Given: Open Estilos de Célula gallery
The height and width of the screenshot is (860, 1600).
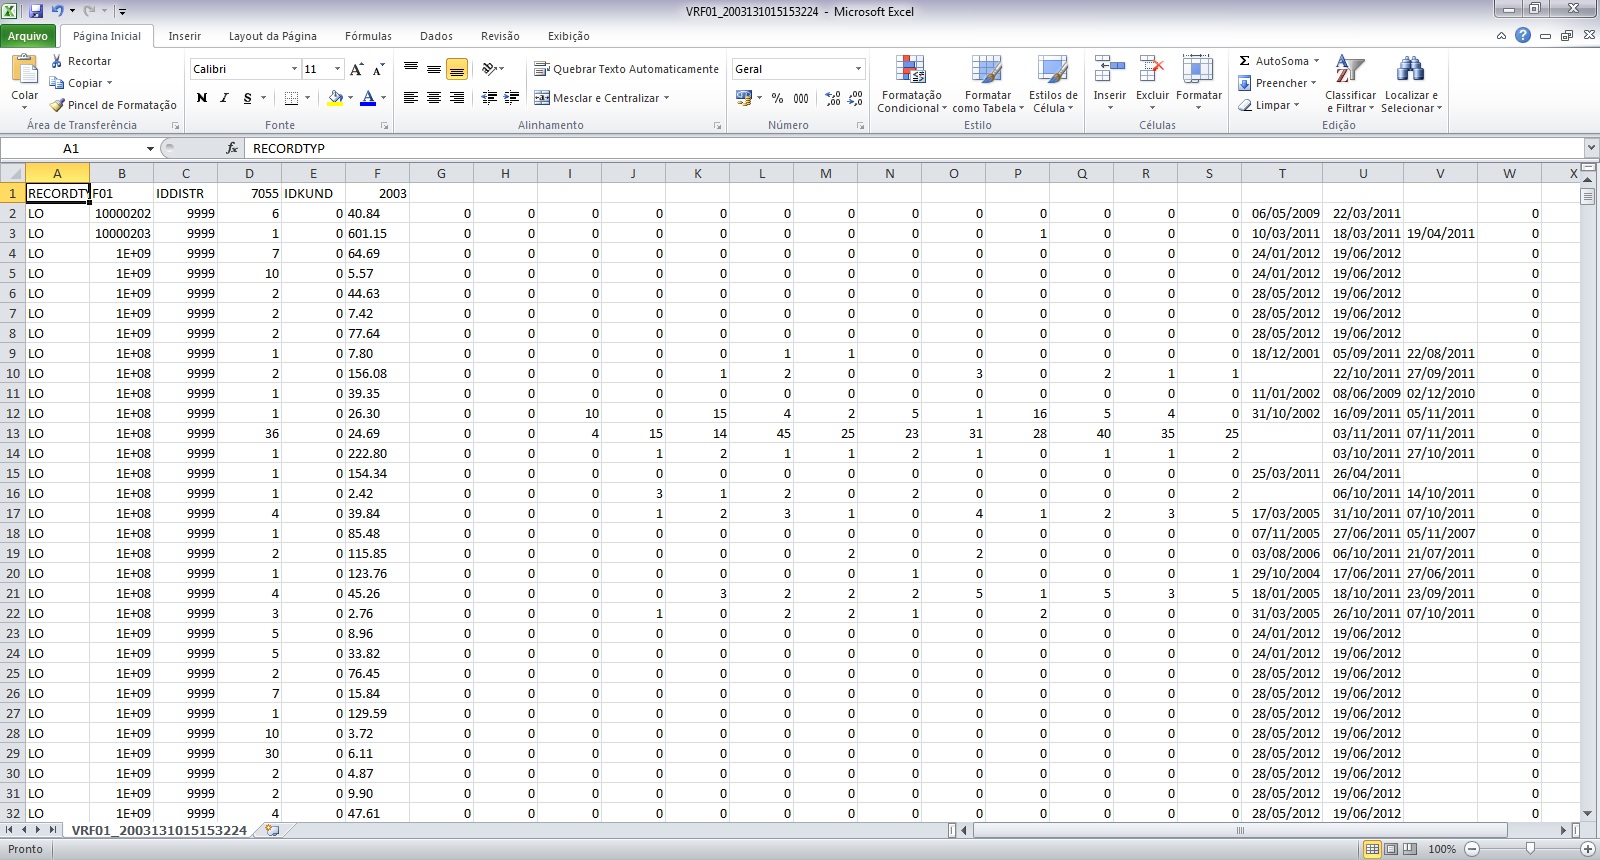Looking at the screenshot, I should coord(1053,84).
